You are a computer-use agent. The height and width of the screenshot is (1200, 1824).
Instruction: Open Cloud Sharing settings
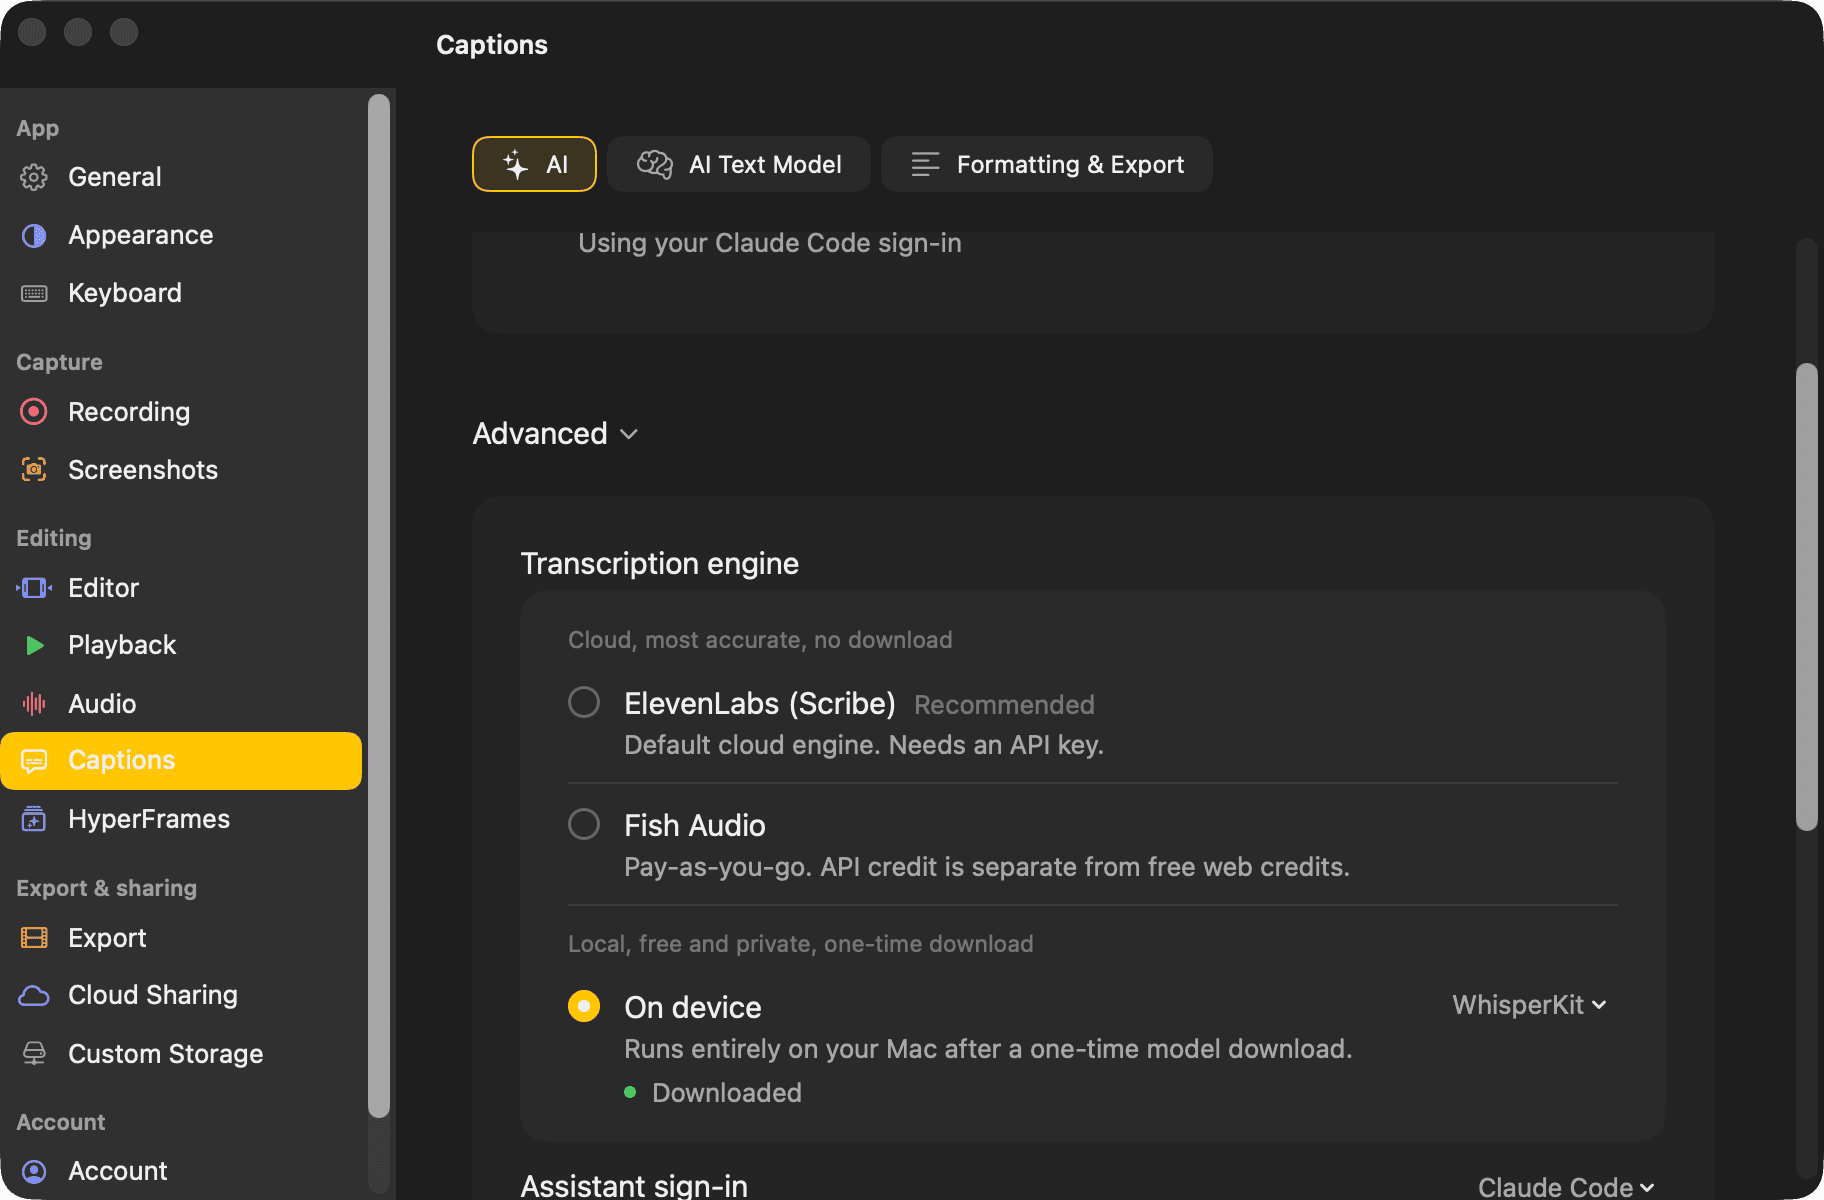click(x=181, y=995)
